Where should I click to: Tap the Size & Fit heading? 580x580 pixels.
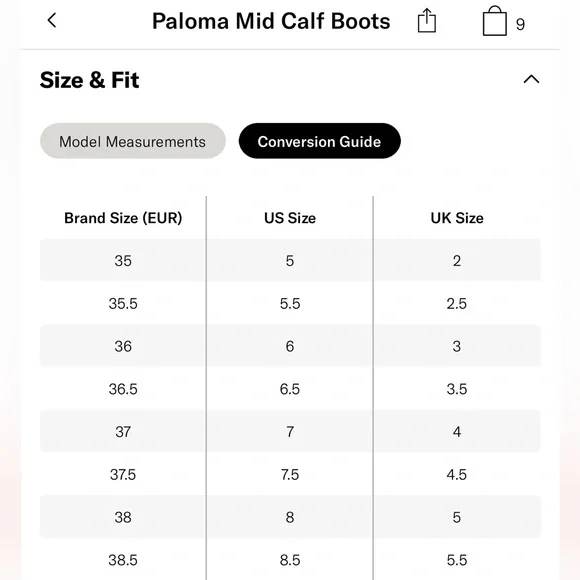[90, 80]
